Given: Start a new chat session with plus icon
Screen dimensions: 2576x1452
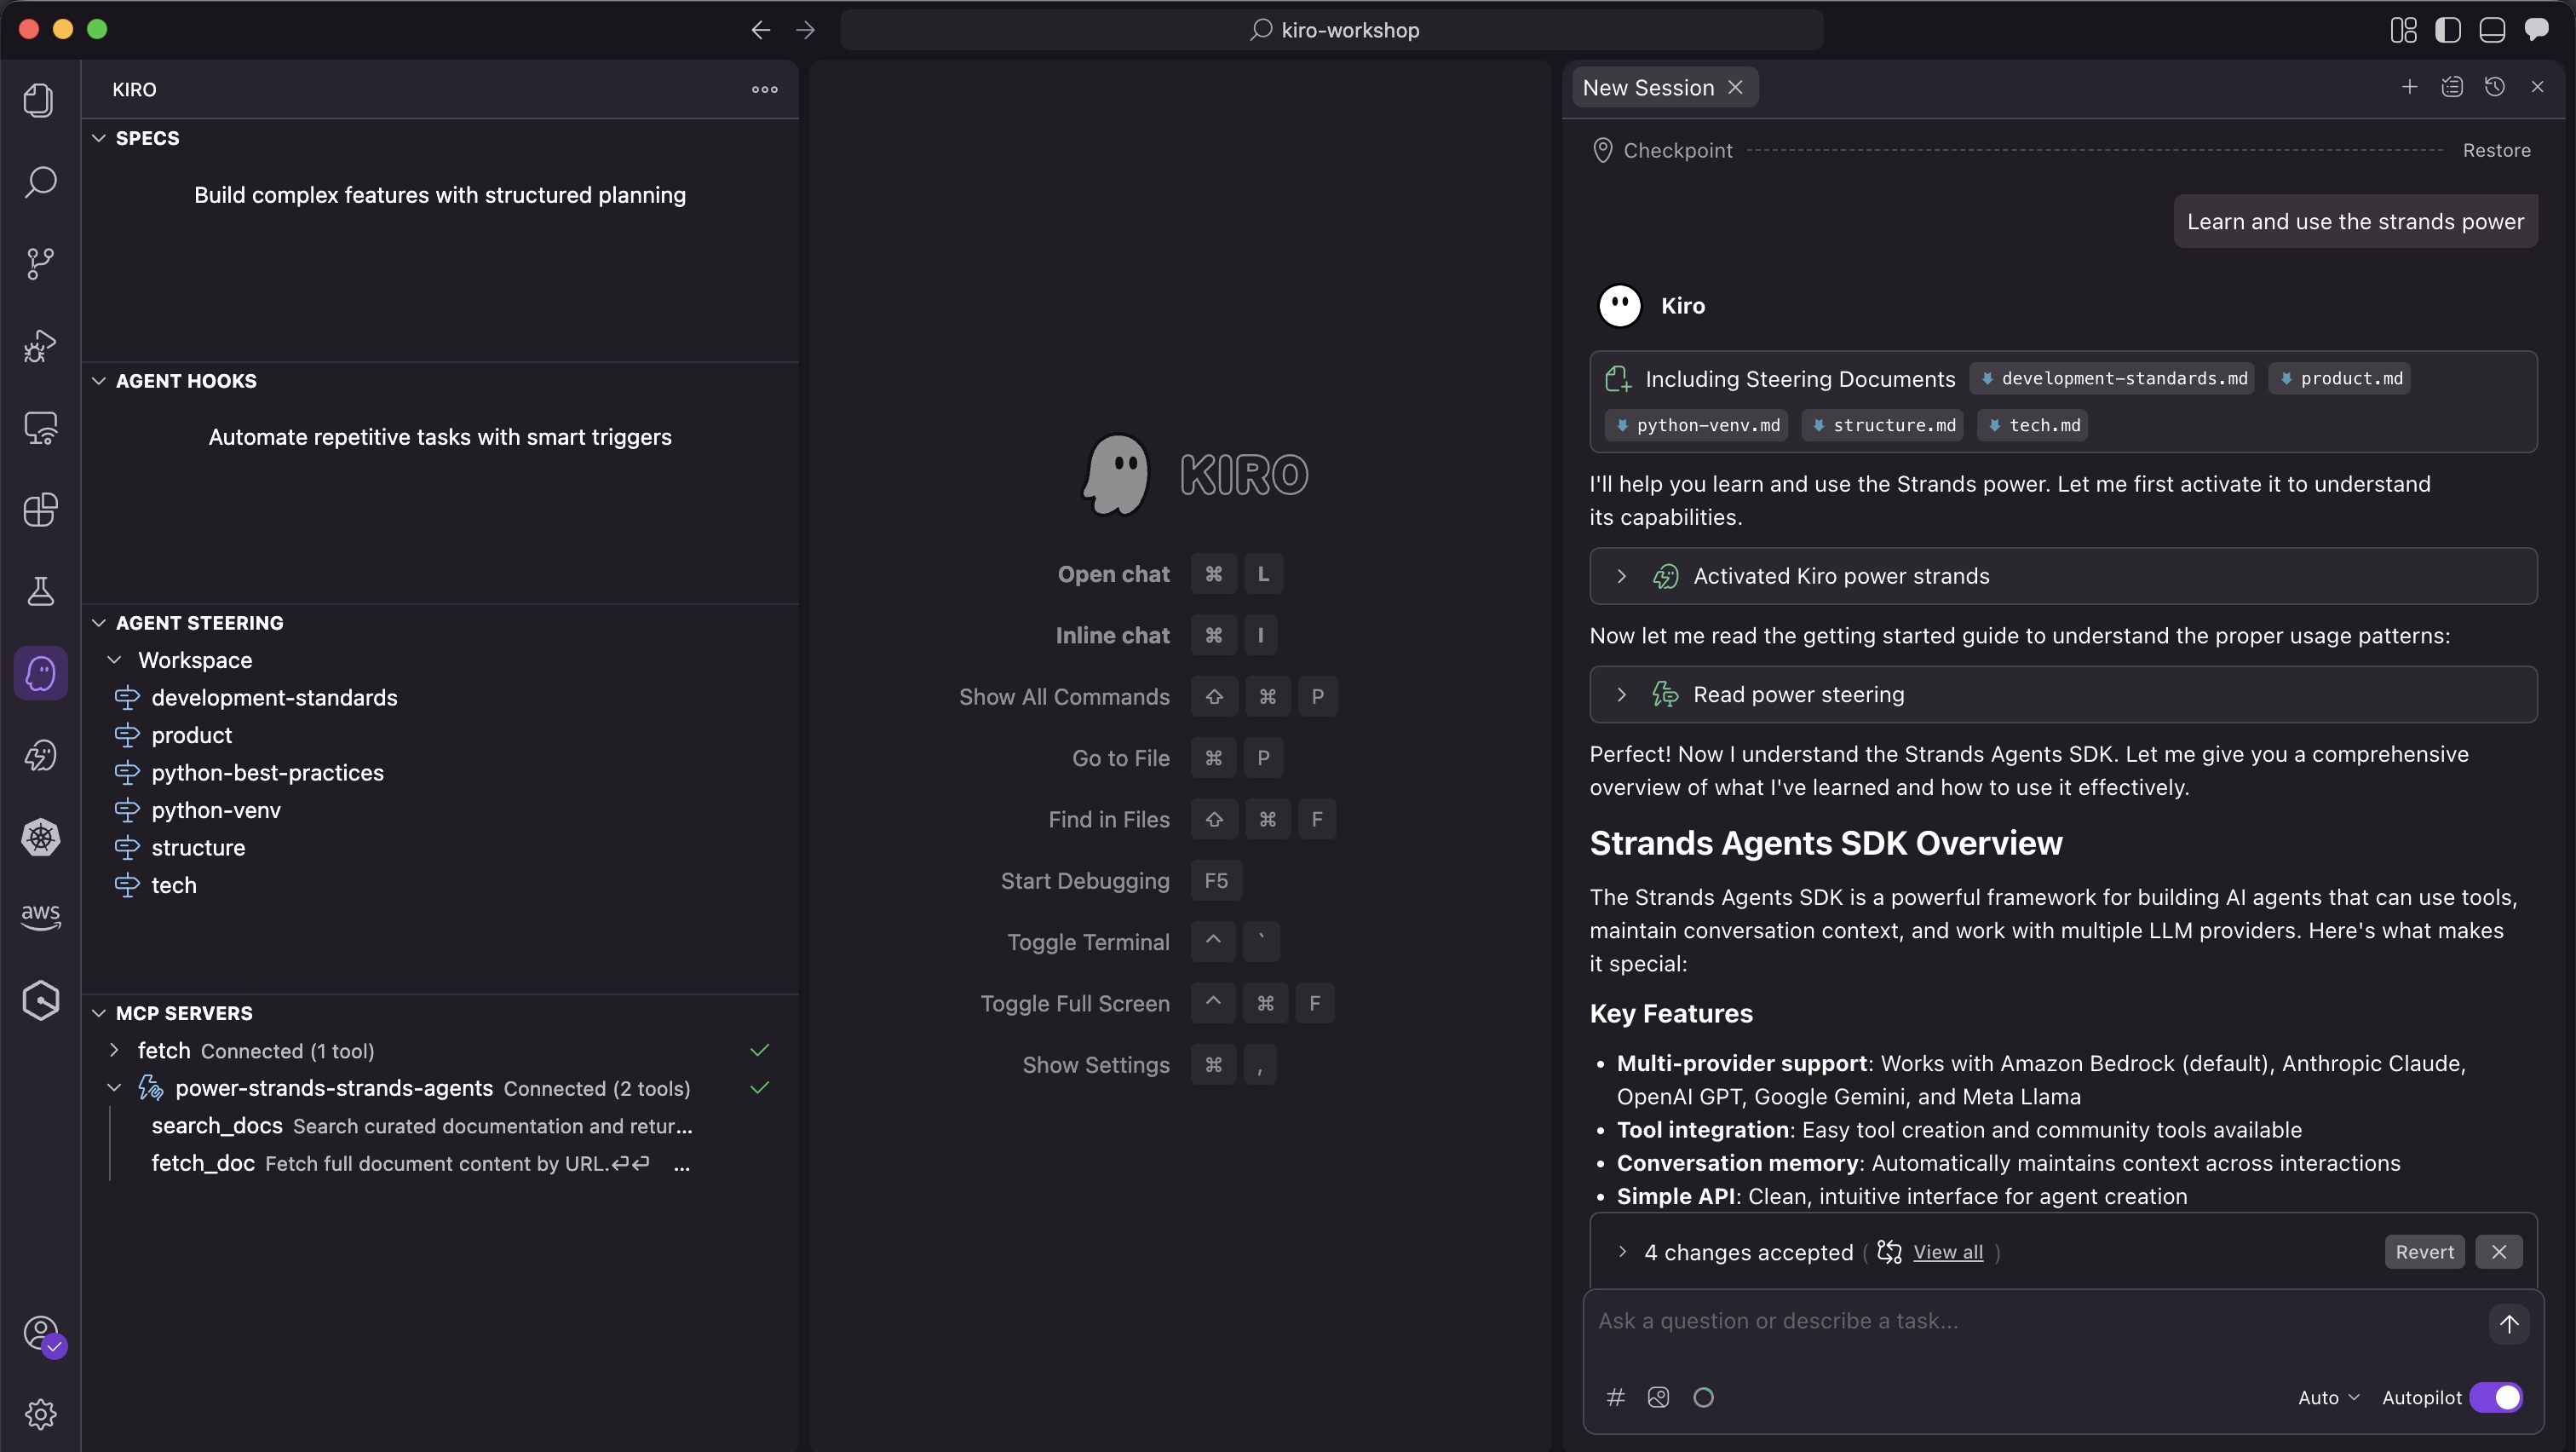Looking at the screenshot, I should coord(2409,87).
